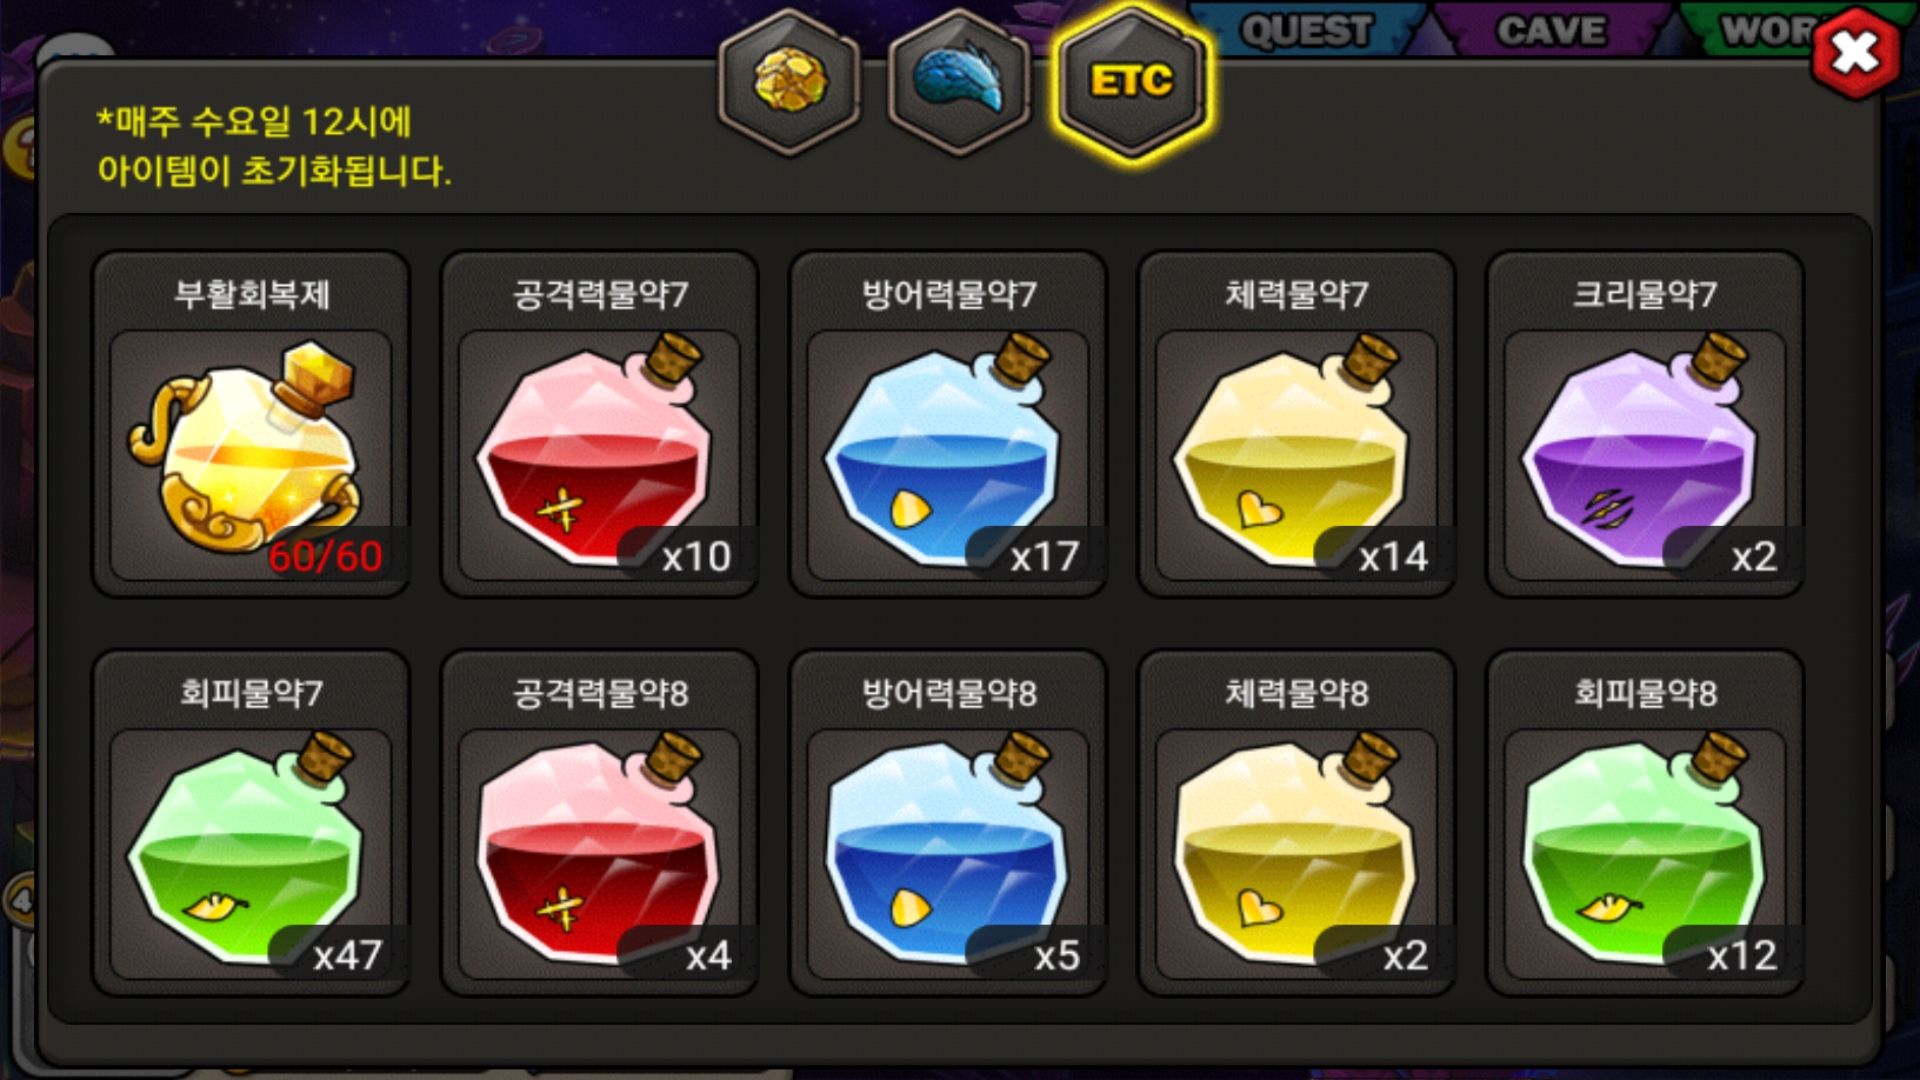Select the yellow 체력물약7 potion
This screenshot has width=1920, height=1080.
1296,424
